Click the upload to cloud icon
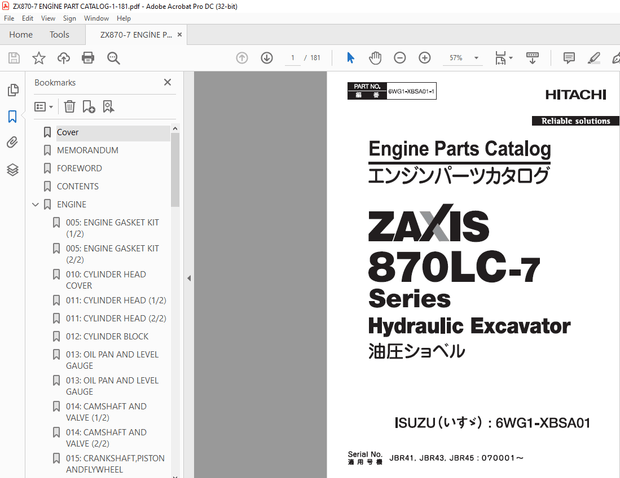620x478 pixels. [x=63, y=58]
